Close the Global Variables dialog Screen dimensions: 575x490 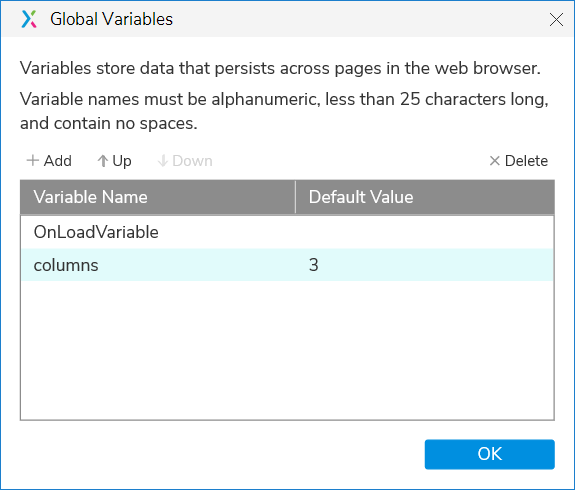(556, 19)
